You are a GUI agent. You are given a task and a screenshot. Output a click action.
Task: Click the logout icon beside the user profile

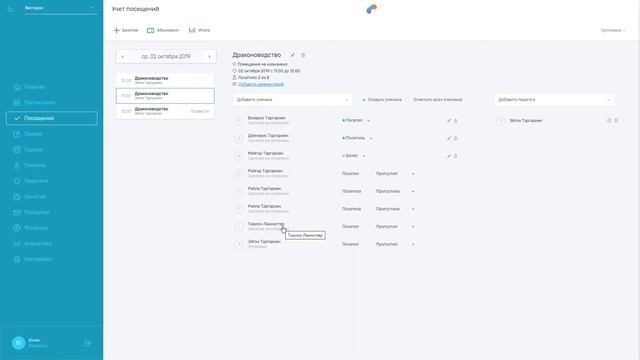tap(88, 343)
